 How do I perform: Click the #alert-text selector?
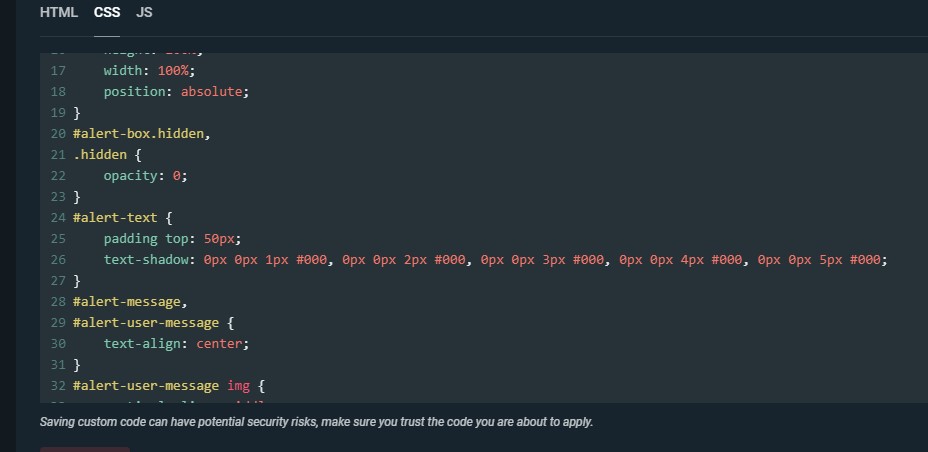click(115, 217)
